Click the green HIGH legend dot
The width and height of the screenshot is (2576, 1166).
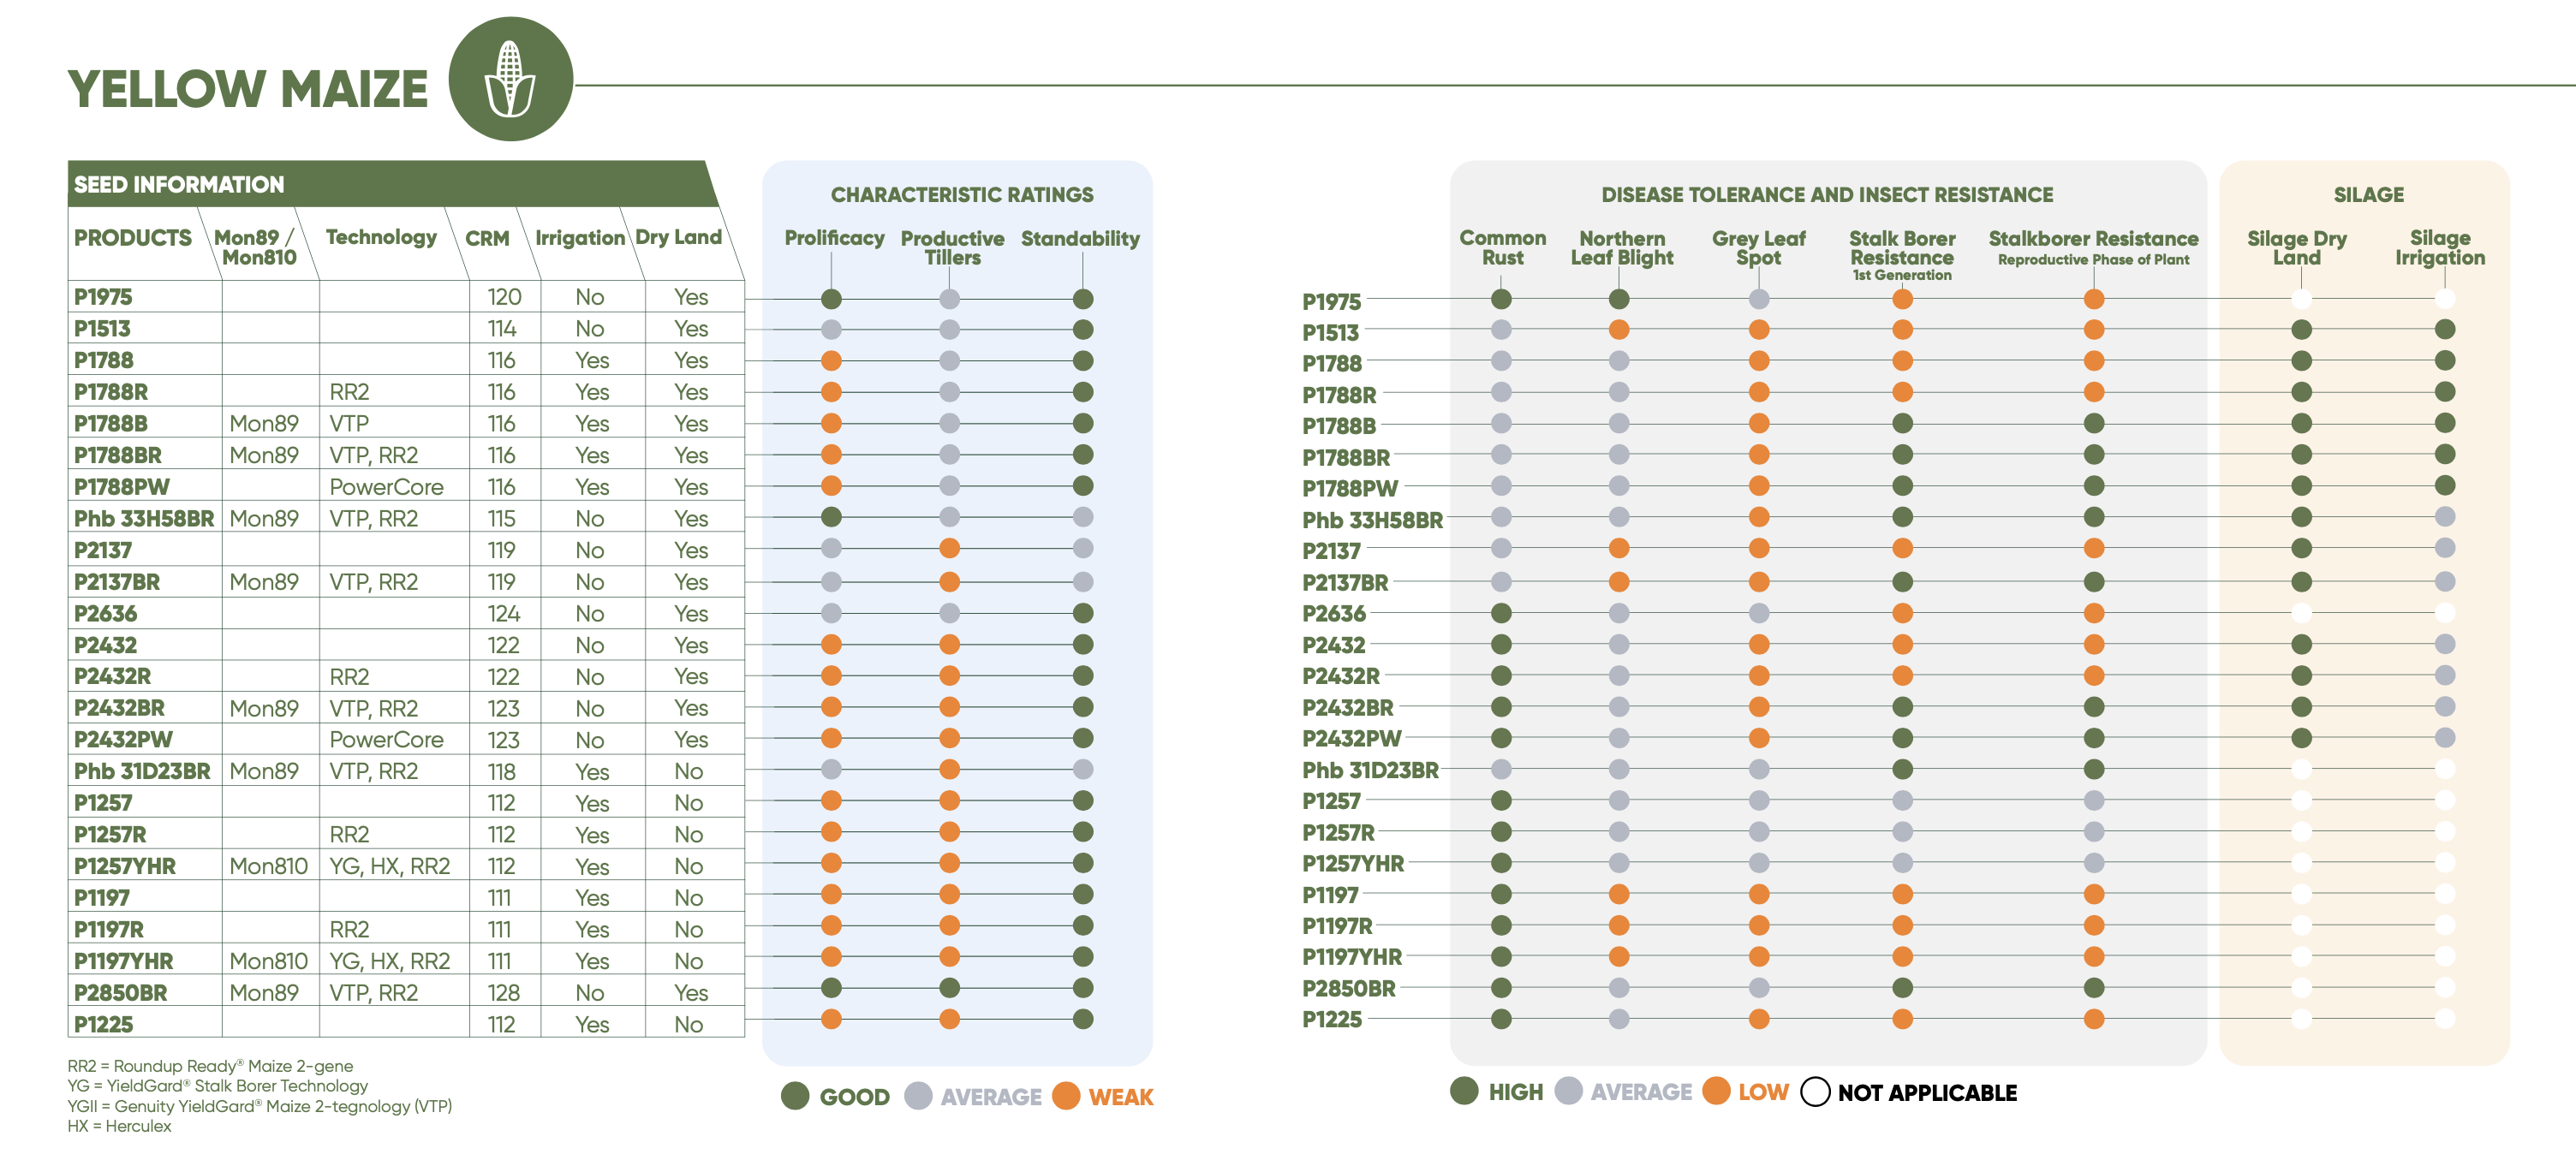tap(1464, 1091)
